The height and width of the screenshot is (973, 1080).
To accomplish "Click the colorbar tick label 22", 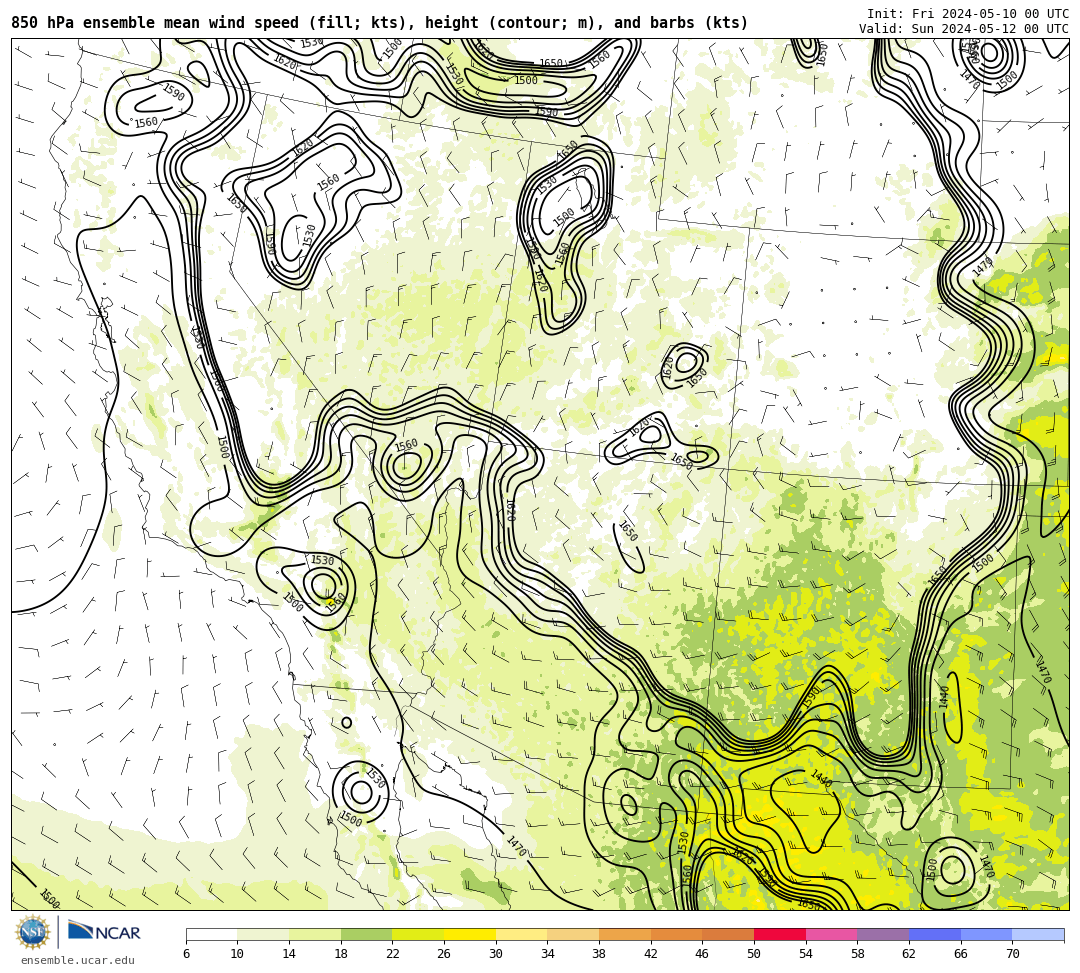I will (393, 954).
